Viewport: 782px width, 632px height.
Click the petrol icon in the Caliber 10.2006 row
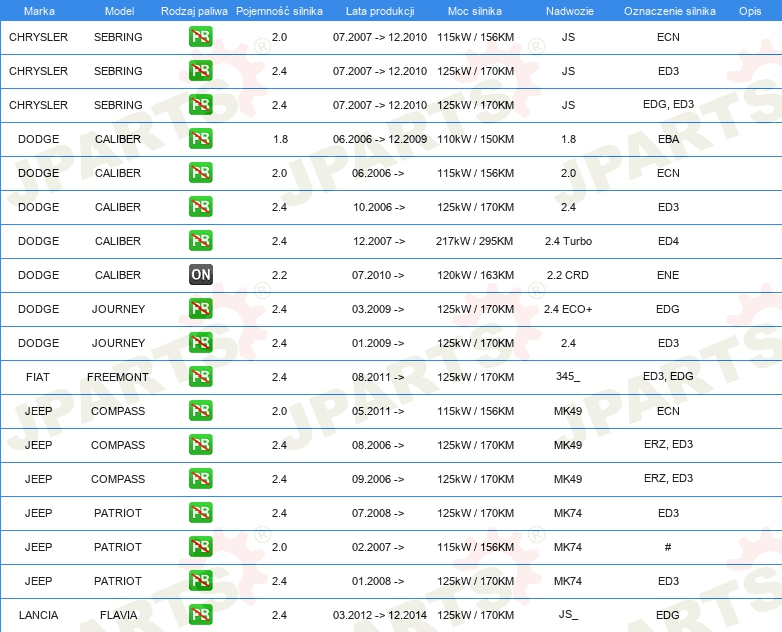click(200, 207)
